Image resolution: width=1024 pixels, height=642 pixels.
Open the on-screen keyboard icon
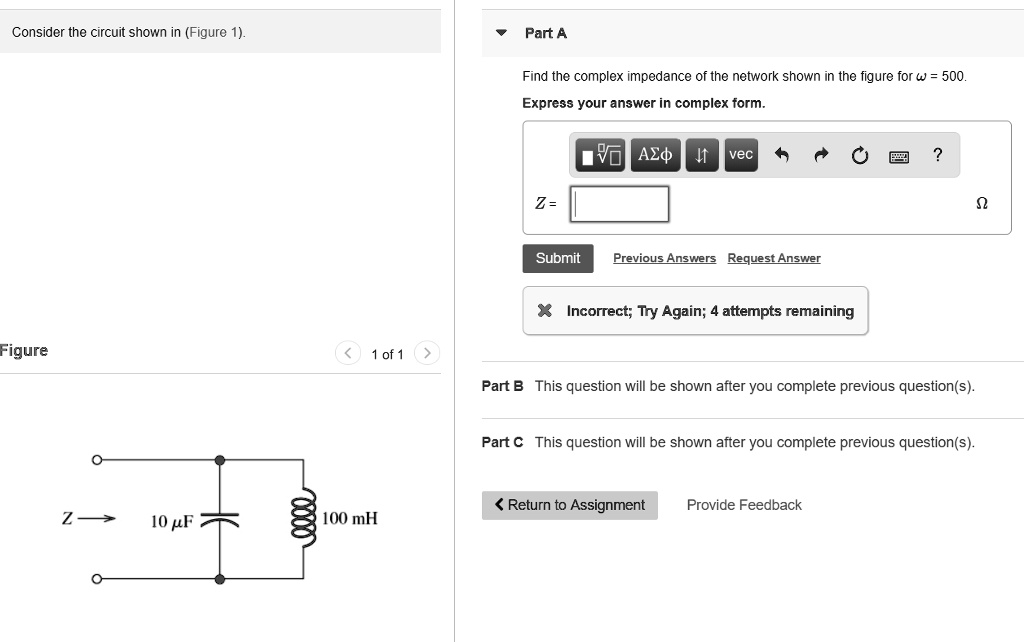pos(898,155)
